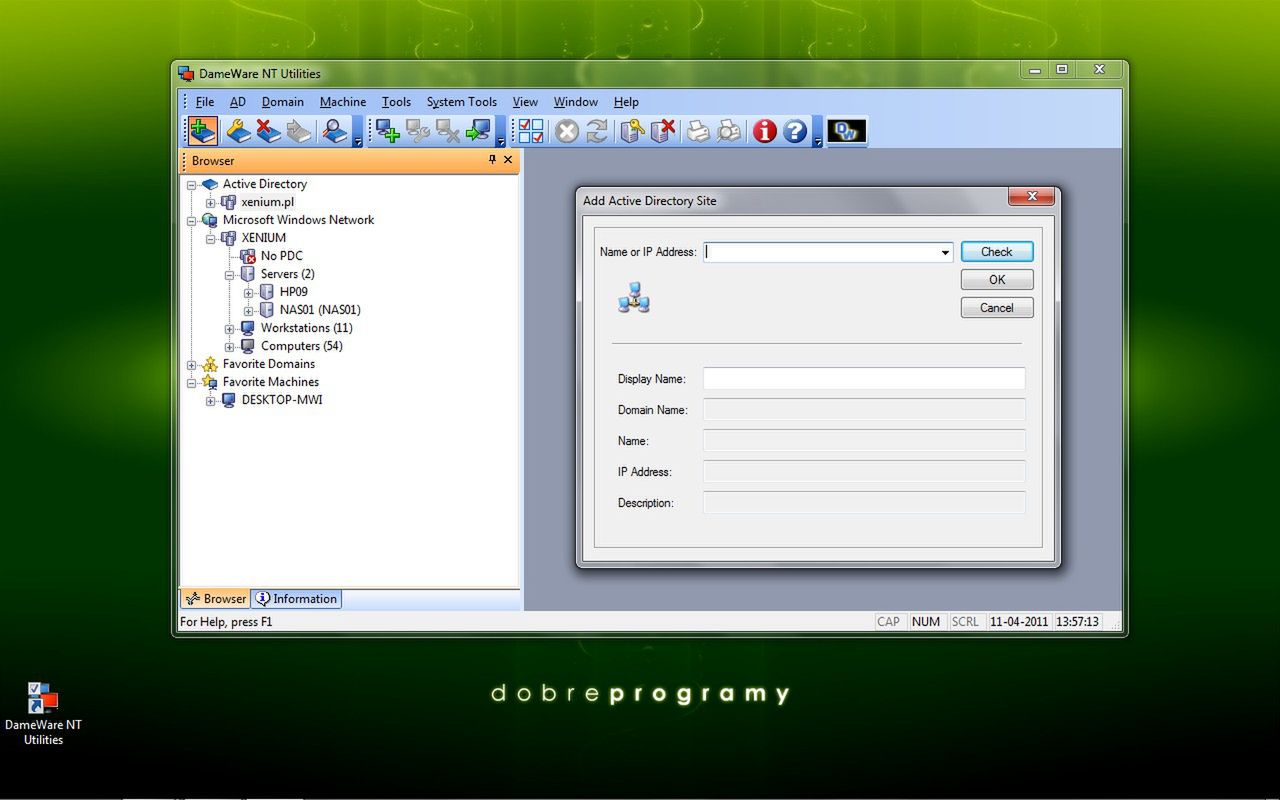Screen dimensions: 1280x800
Task: Click the server with red X icon
Action: pyautogui.click(x=663, y=131)
